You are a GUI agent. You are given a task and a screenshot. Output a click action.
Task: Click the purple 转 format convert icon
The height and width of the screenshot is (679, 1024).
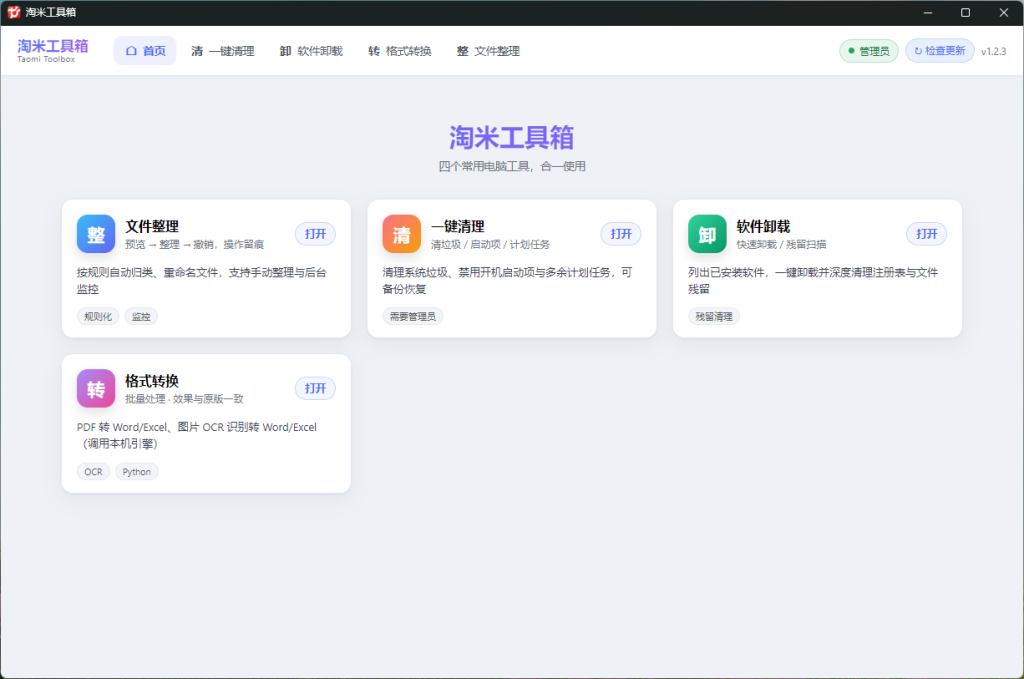pos(96,388)
